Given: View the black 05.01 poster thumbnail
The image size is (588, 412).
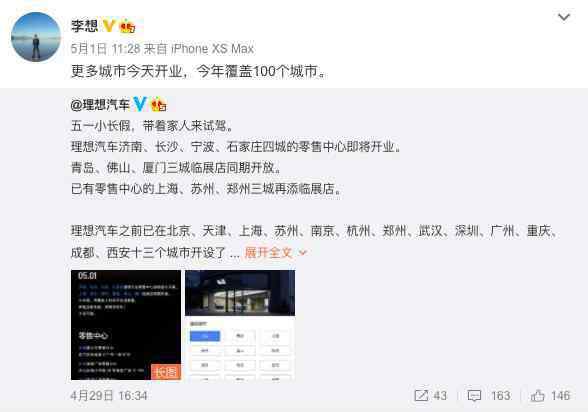Looking at the screenshot, I should 126,325.
